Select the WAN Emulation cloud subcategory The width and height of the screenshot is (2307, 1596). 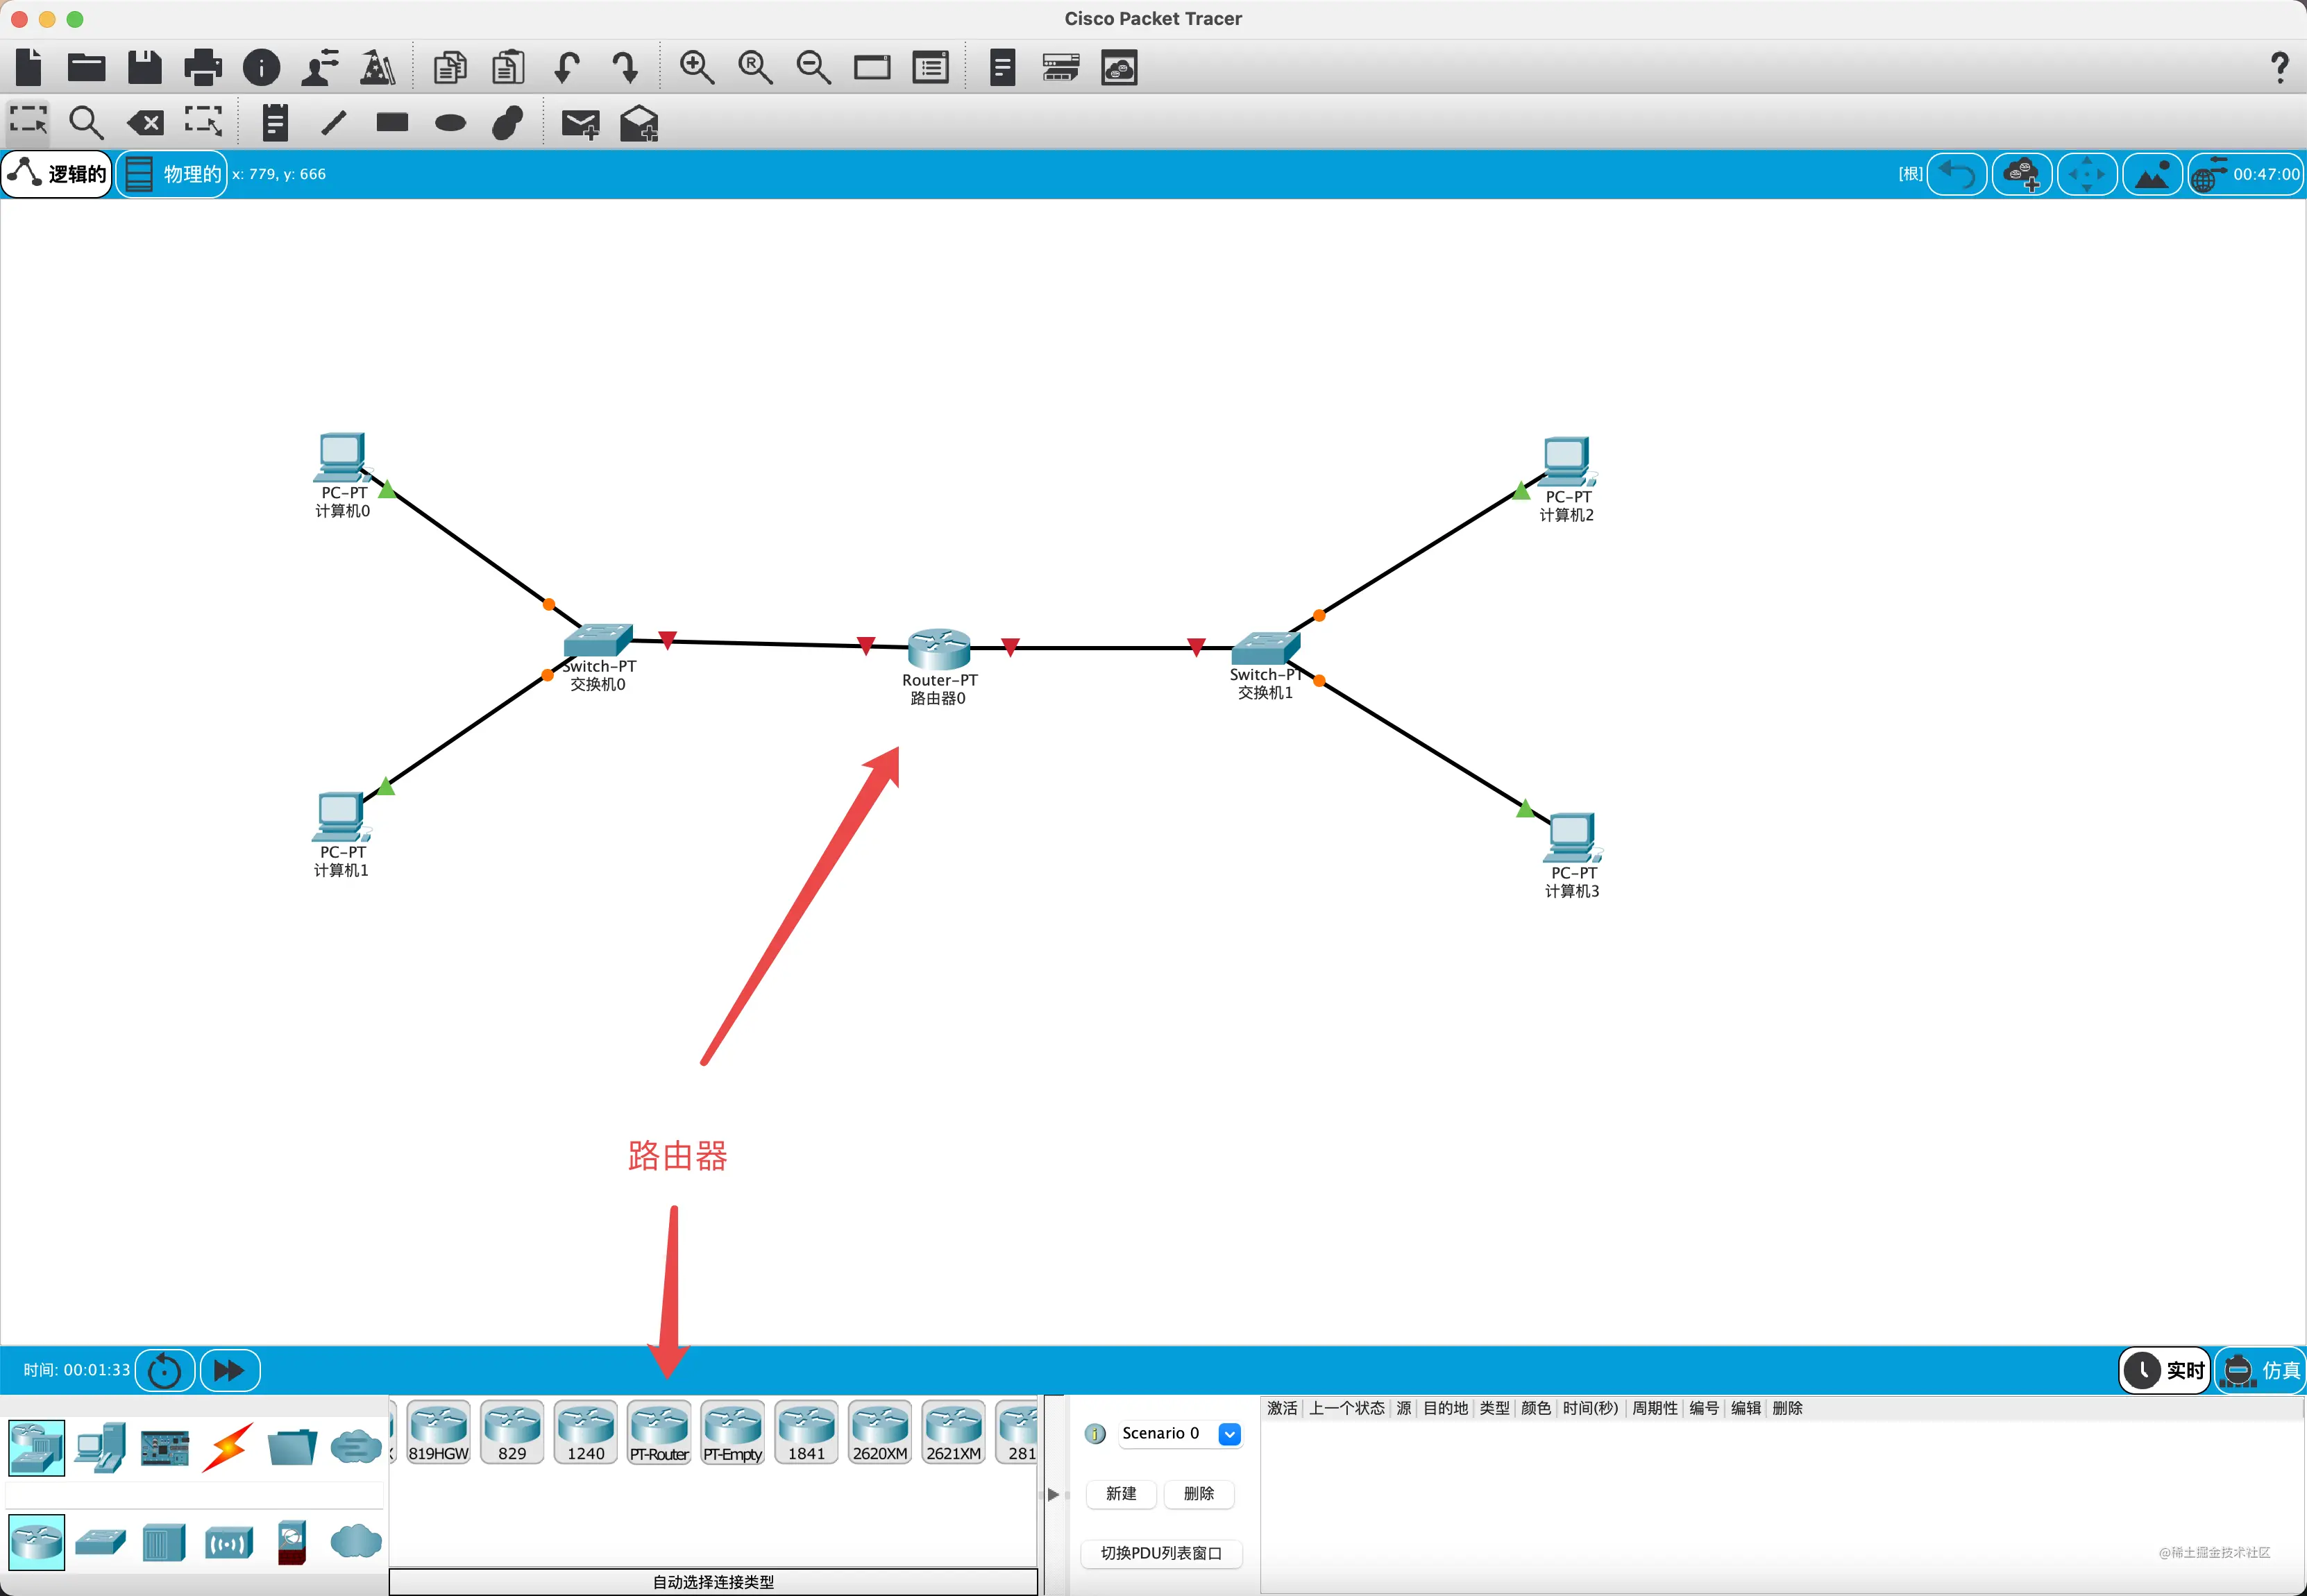(x=356, y=1541)
